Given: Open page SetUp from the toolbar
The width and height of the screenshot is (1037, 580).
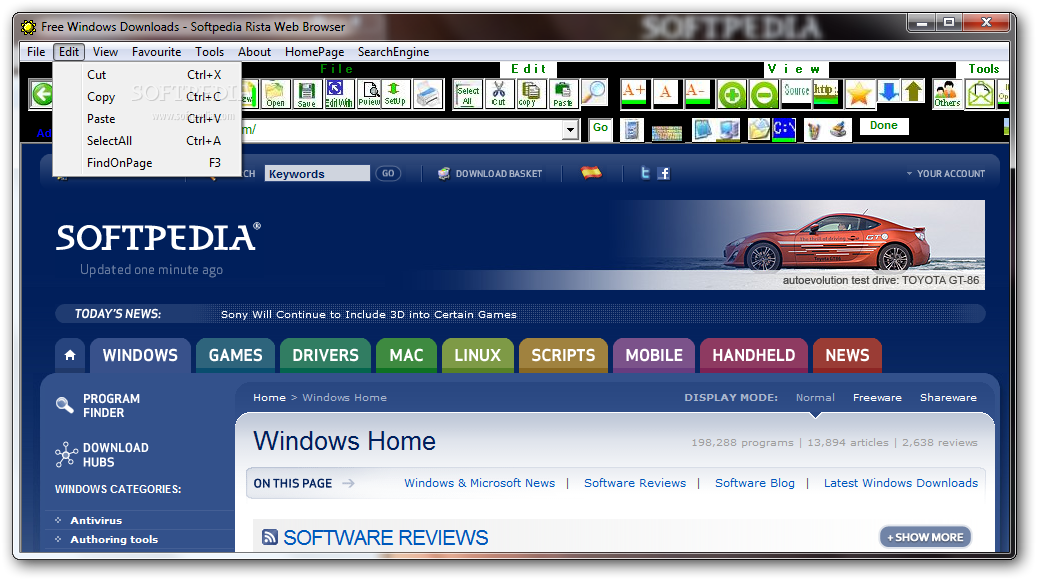Looking at the screenshot, I should (395, 94).
